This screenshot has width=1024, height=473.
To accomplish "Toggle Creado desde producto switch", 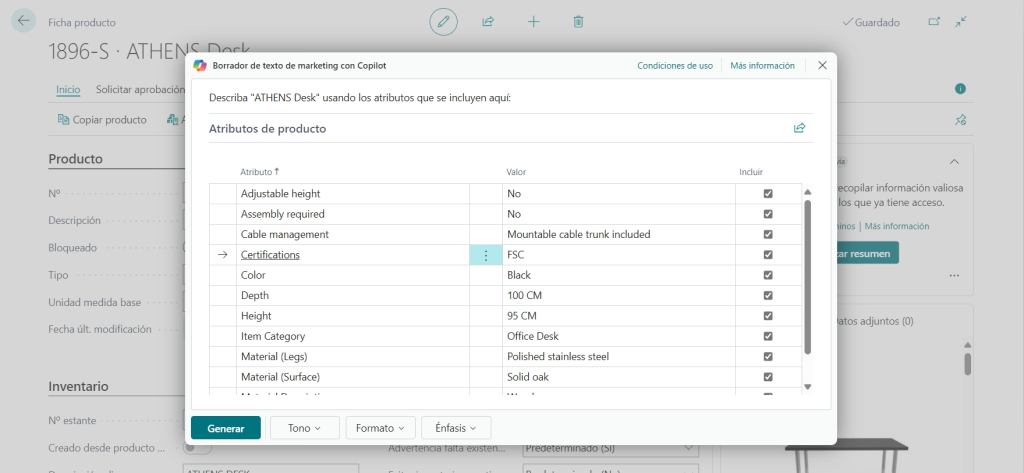I will (x=197, y=448).
